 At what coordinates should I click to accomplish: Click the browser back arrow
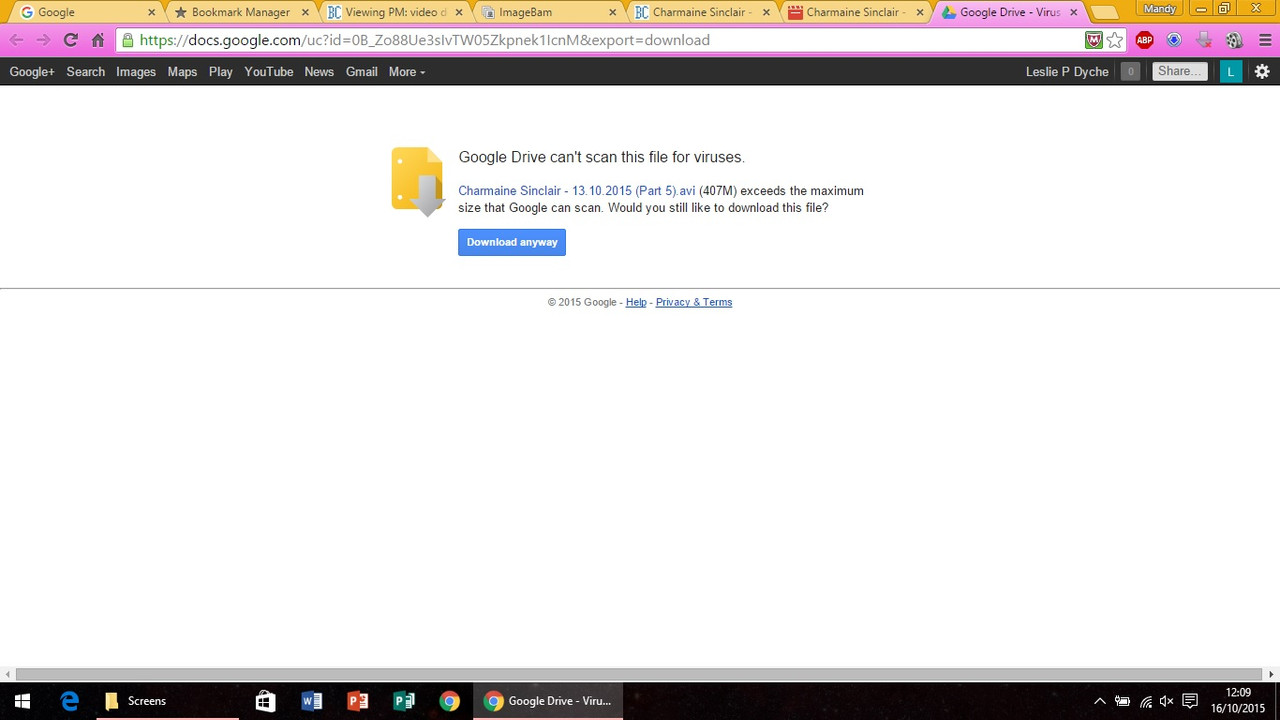[16, 40]
